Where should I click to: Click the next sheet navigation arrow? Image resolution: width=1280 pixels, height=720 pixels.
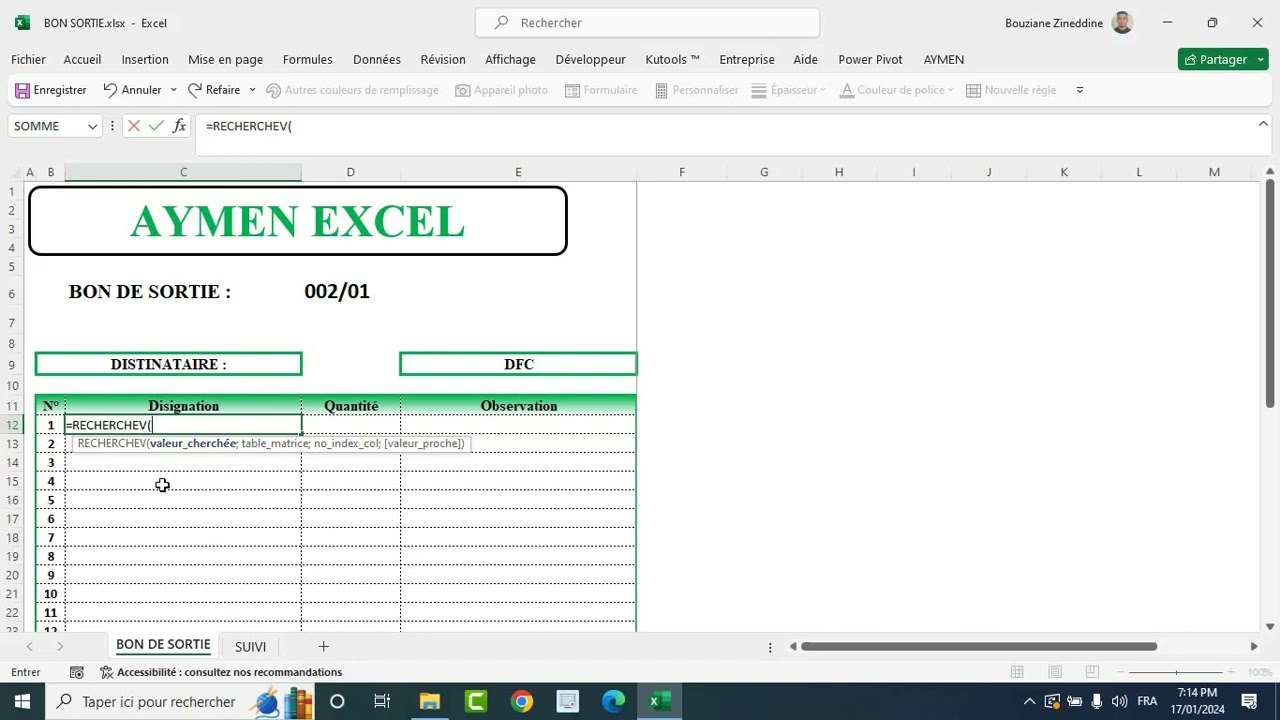60,647
